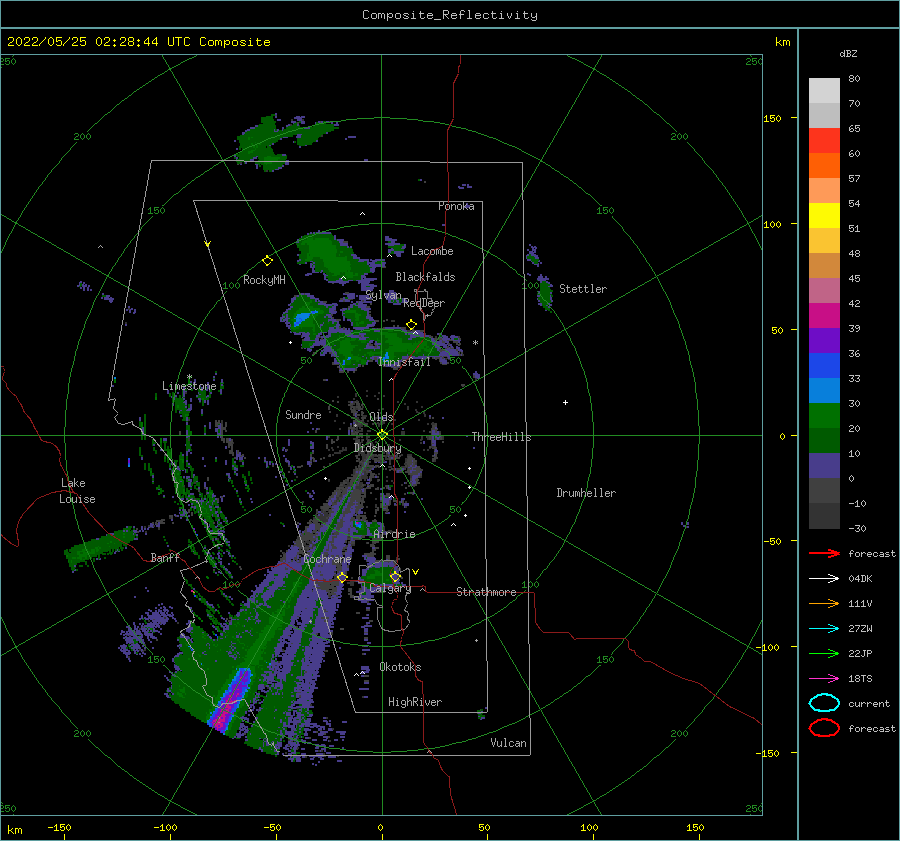Click the green 22JP arrow legend icon
Screen dimensions: 900x841
pos(824,653)
